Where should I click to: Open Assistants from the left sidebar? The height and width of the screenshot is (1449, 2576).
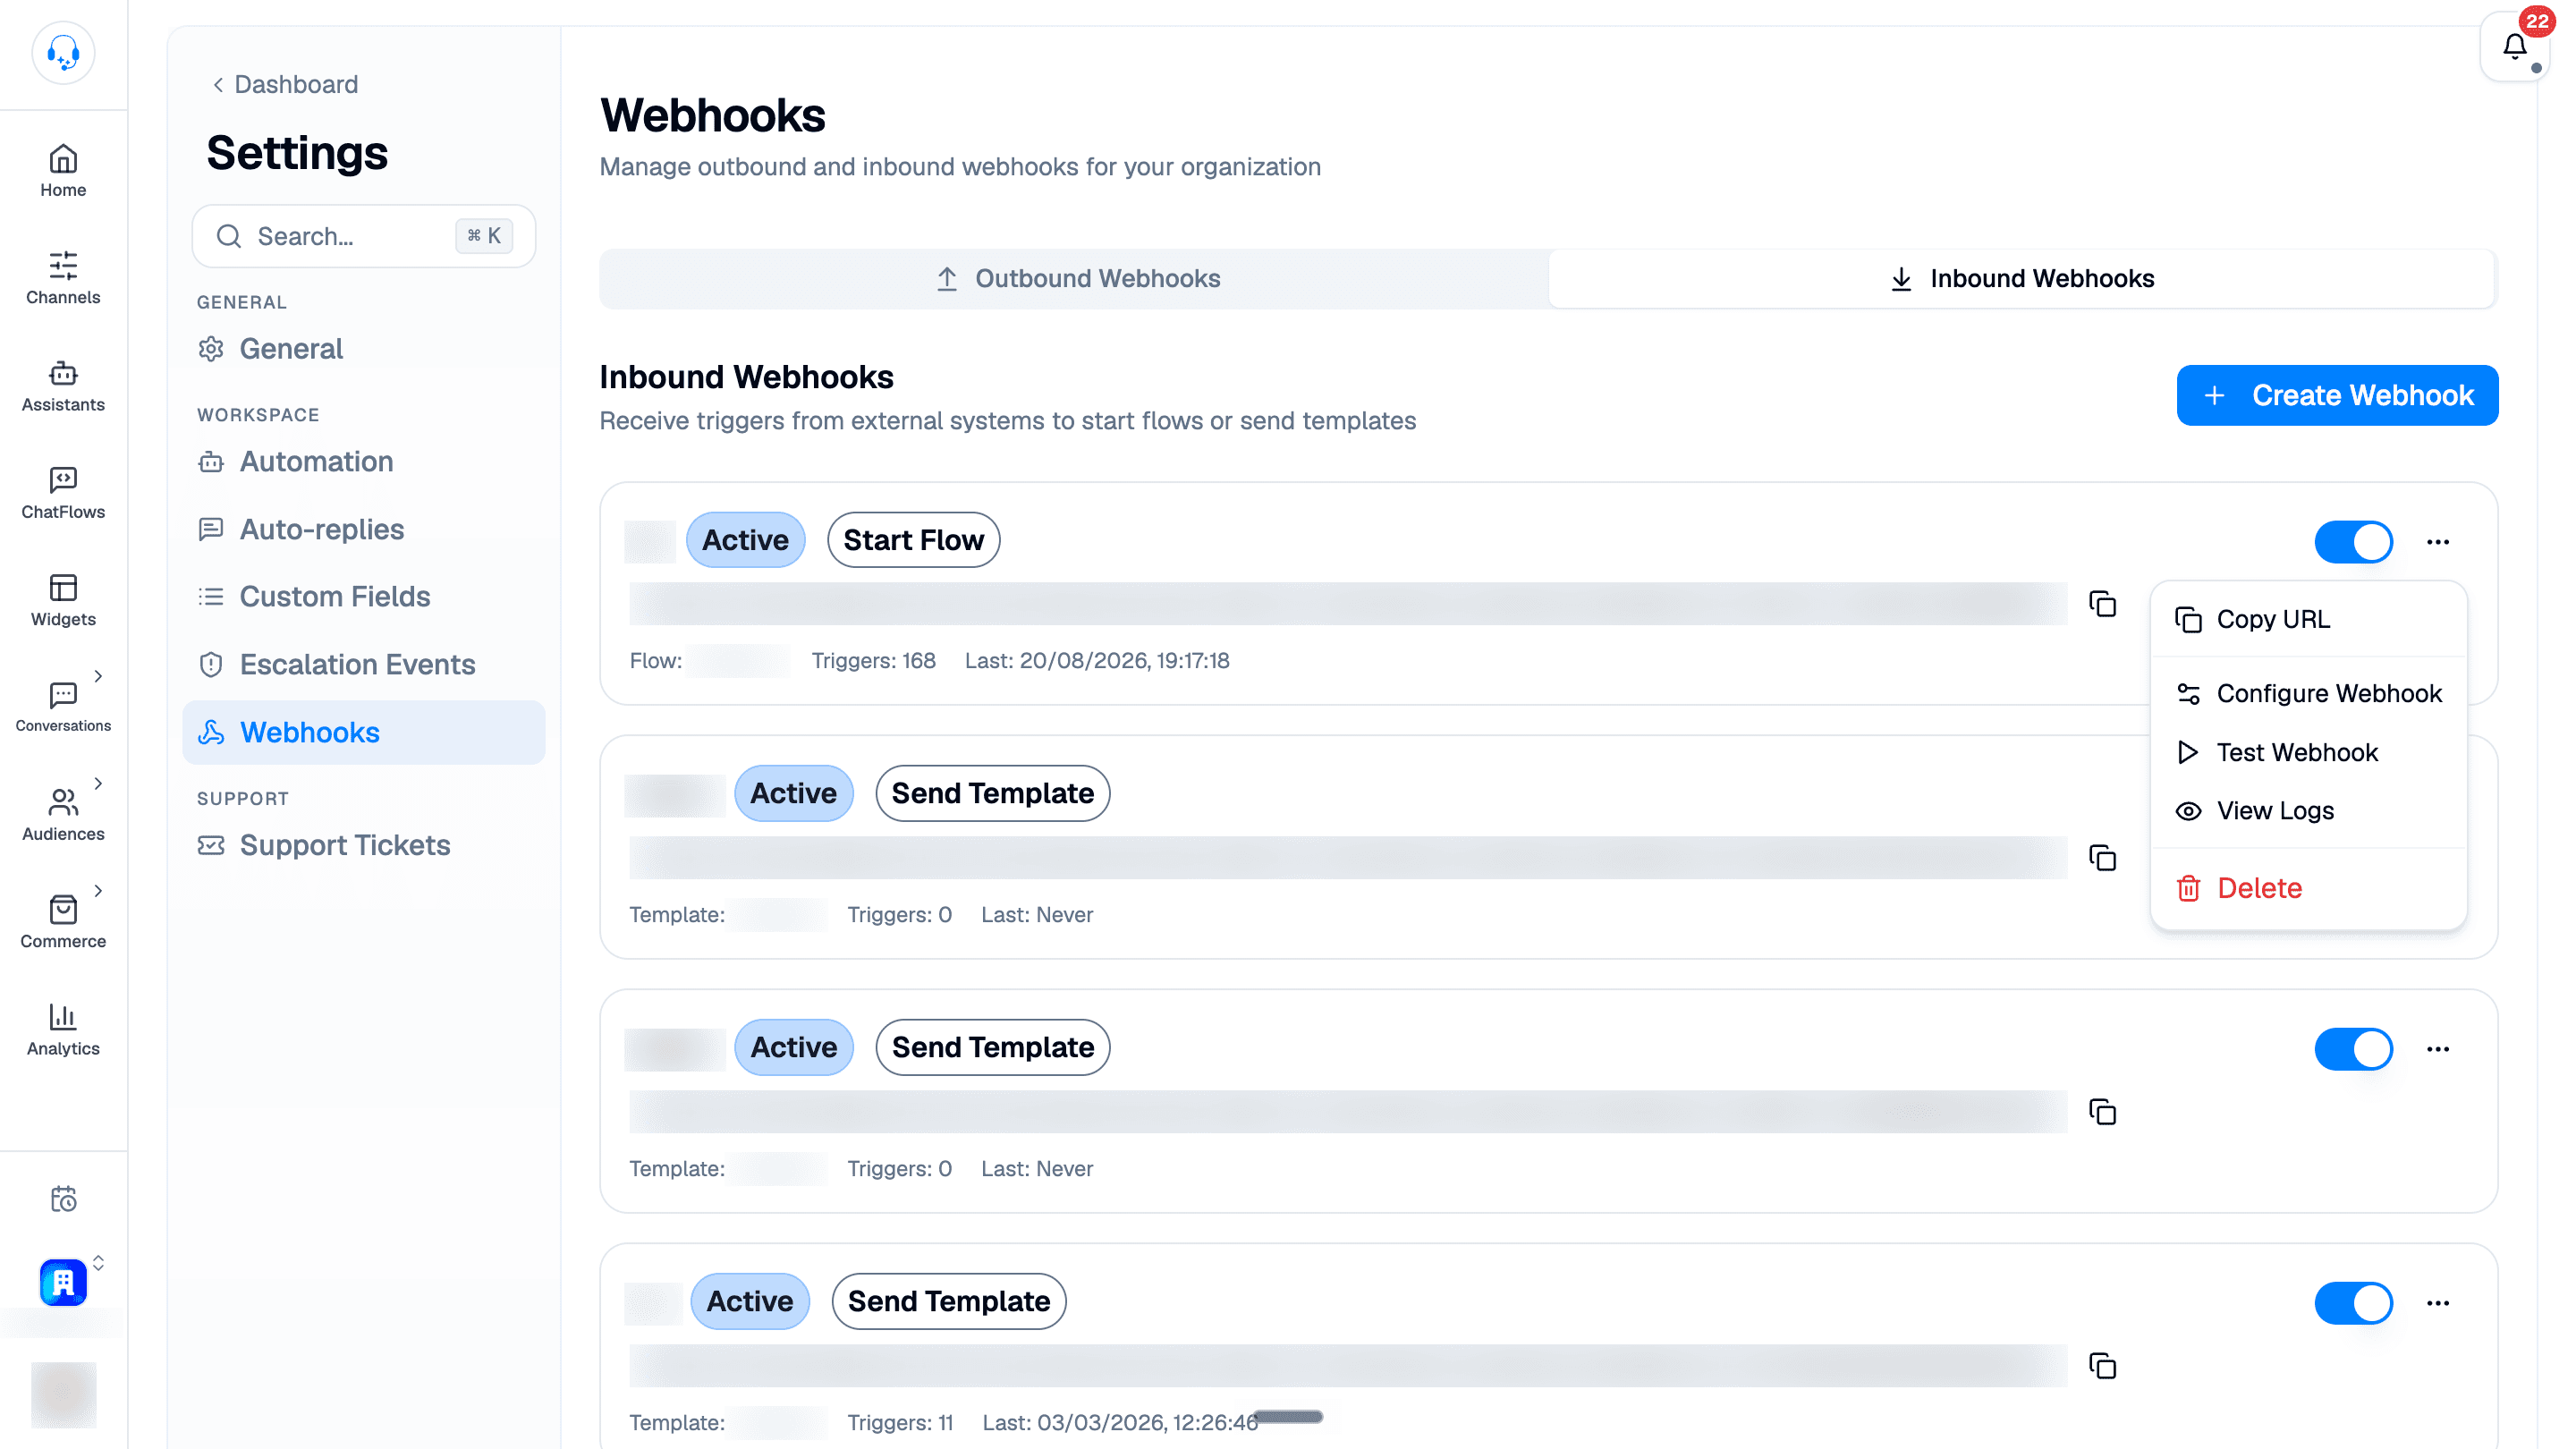(63, 387)
